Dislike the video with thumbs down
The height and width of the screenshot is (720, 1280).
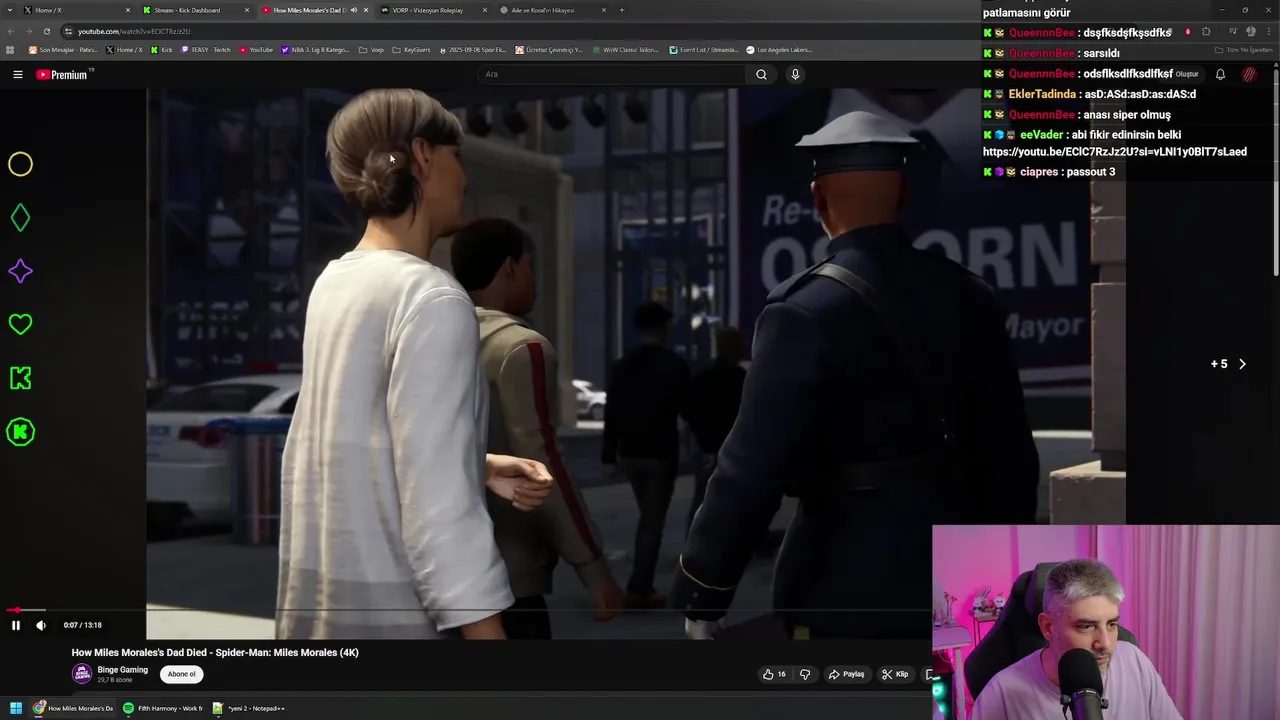coord(805,674)
